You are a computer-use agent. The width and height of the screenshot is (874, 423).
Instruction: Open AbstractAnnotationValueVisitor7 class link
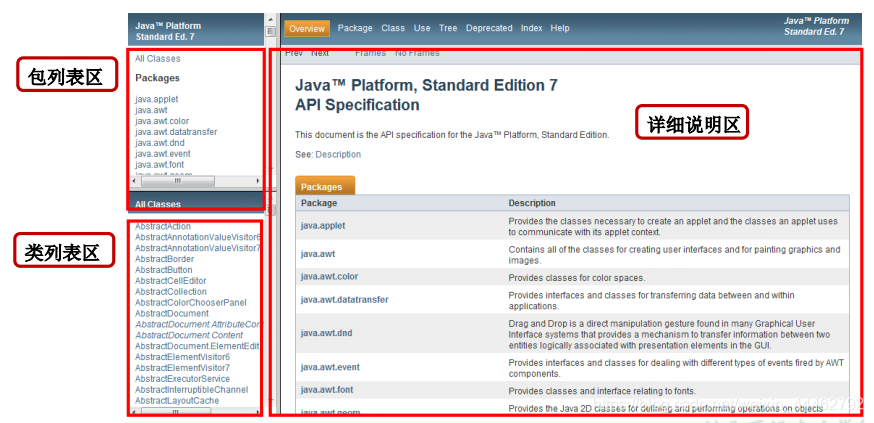198,248
